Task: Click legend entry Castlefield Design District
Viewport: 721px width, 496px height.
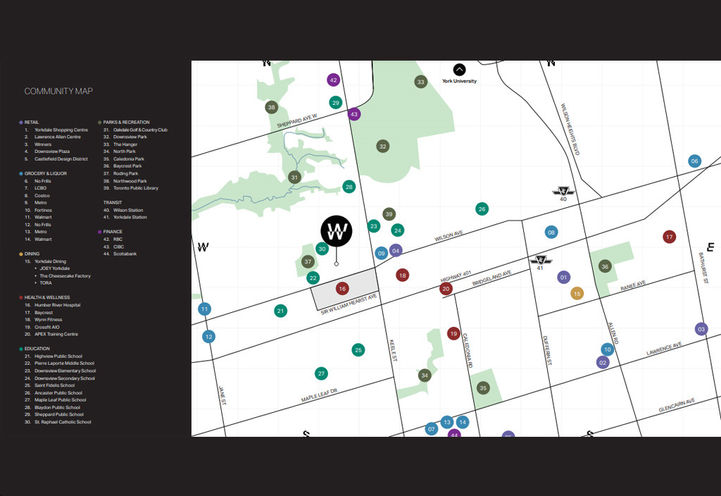Action: coord(56,159)
